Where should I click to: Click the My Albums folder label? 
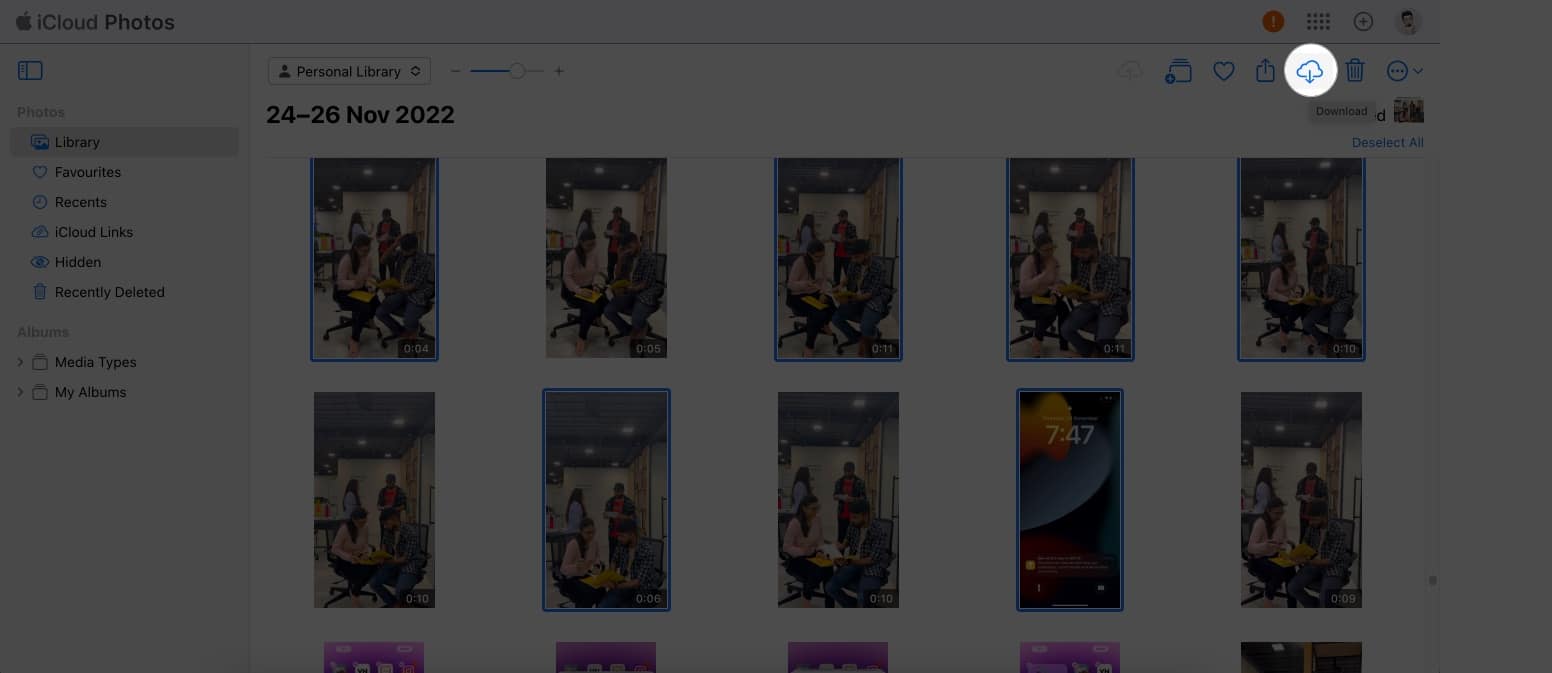click(x=90, y=392)
